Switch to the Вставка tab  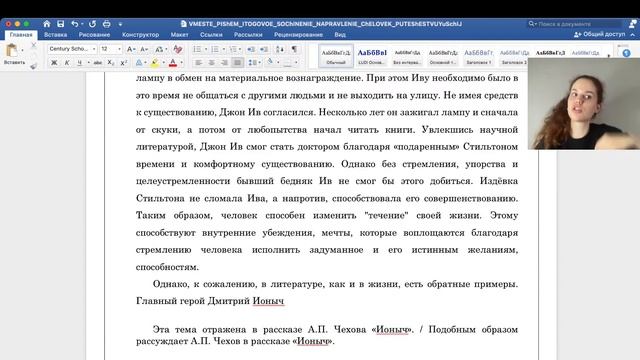(x=56, y=35)
